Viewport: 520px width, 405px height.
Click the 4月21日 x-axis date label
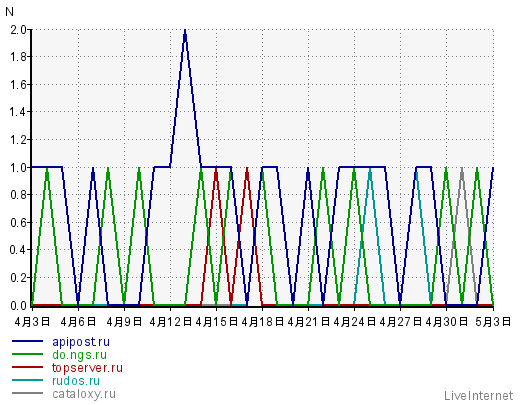(x=308, y=322)
